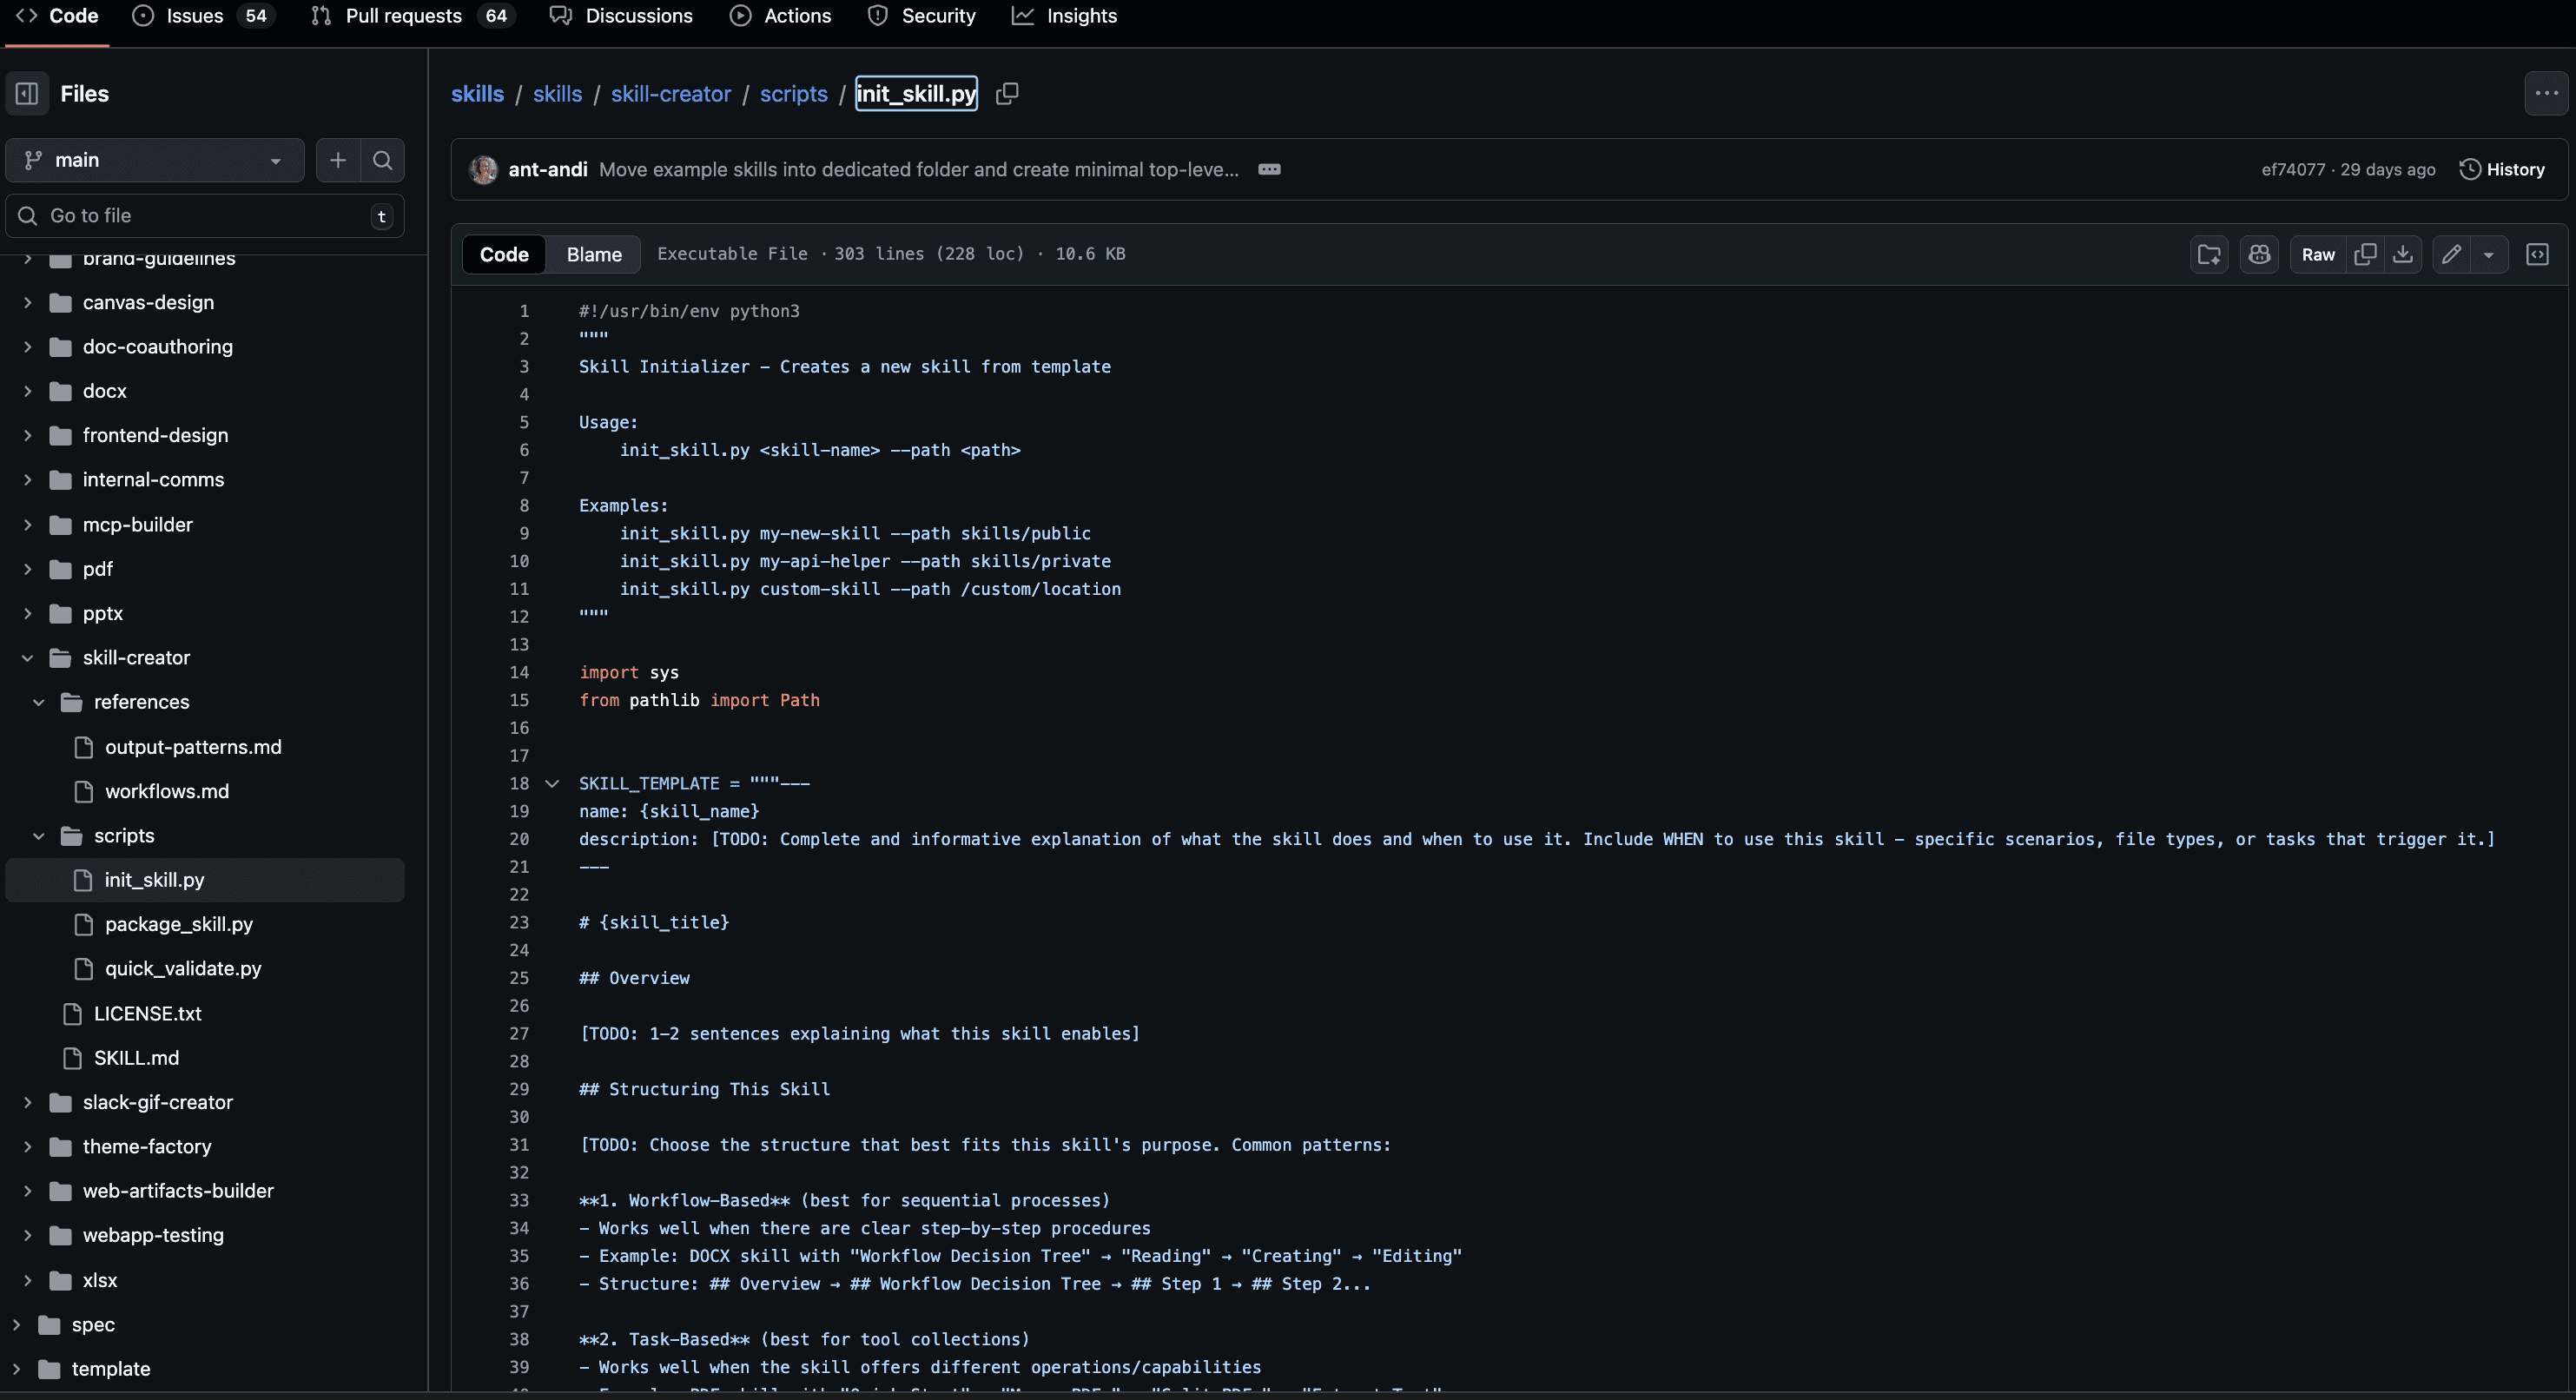This screenshot has height=1400, width=2576.
Task: Copy raw file contents
Action: click(x=2365, y=254)
